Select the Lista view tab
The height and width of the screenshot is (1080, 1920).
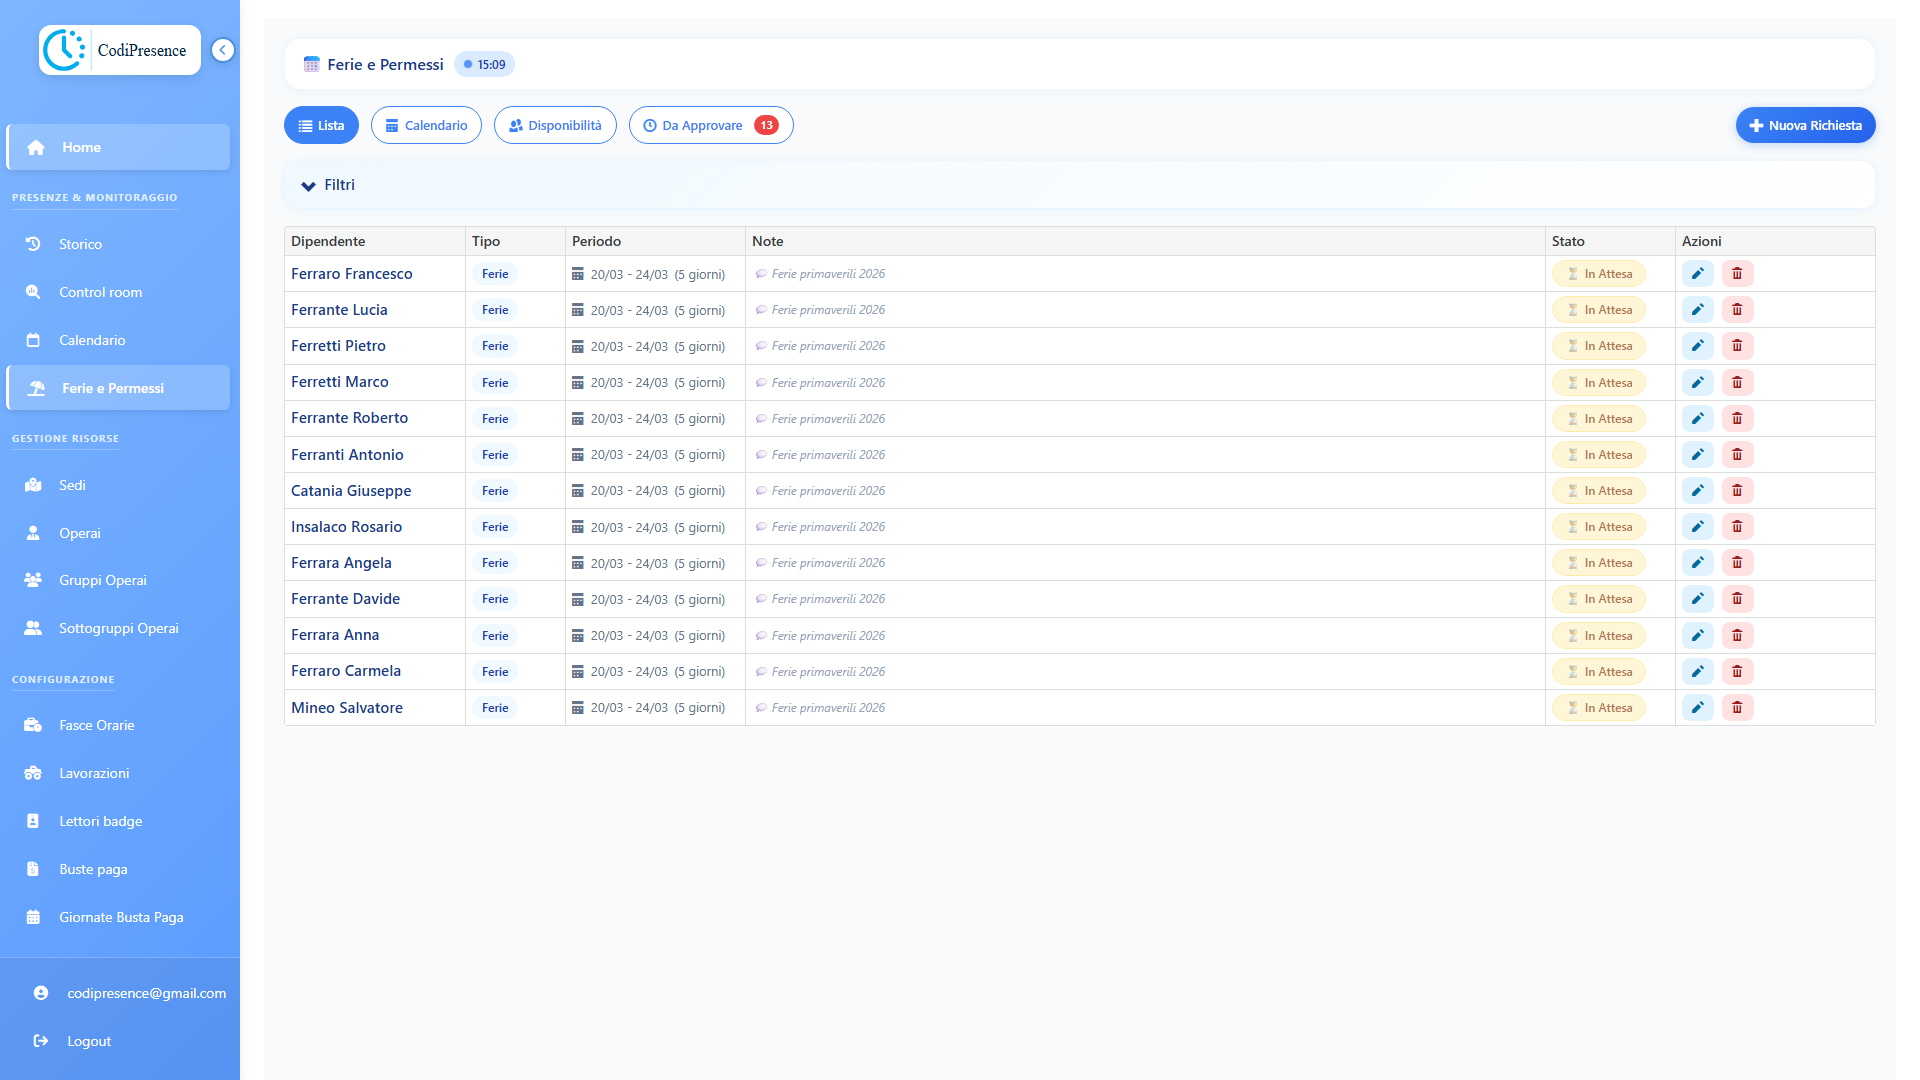pyautogui.click(x=321, y=125)
